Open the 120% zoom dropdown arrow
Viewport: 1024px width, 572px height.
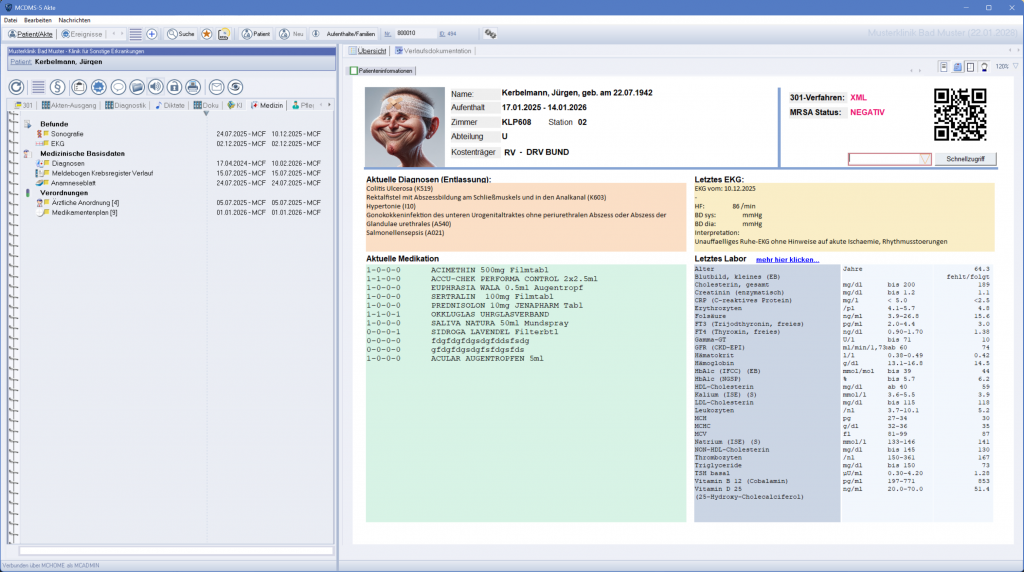(x=1015, y=67)
